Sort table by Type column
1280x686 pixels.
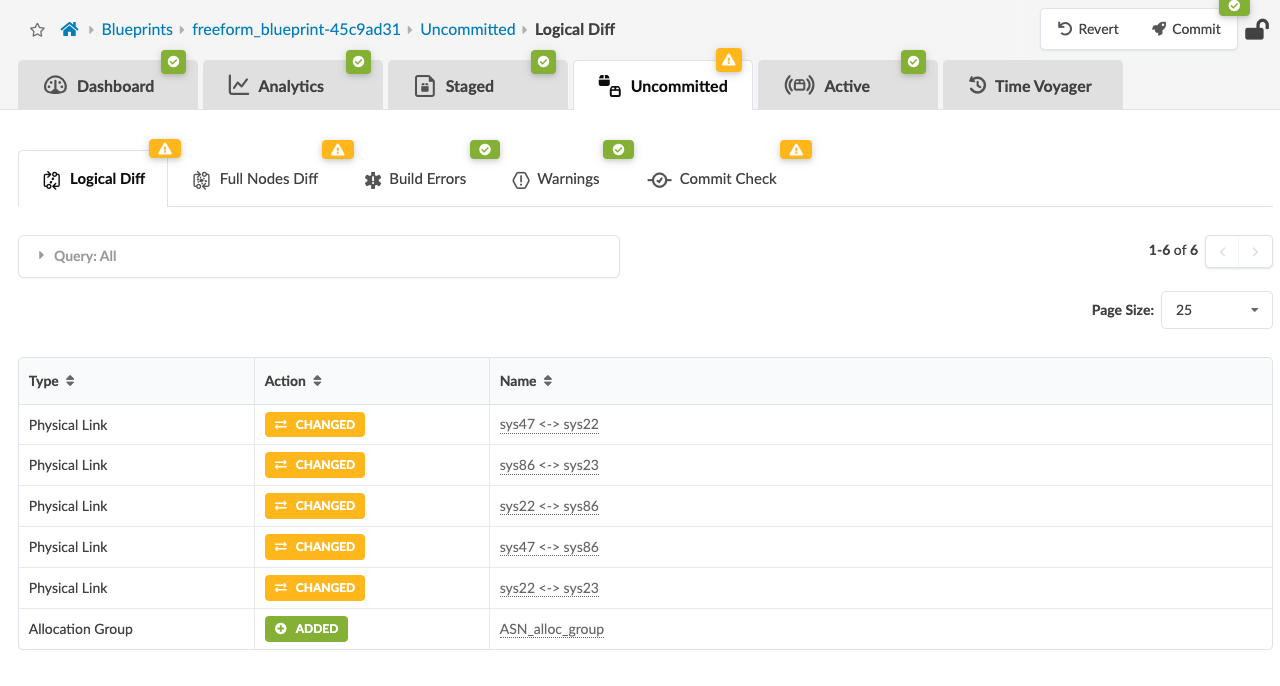coord(70,381)
